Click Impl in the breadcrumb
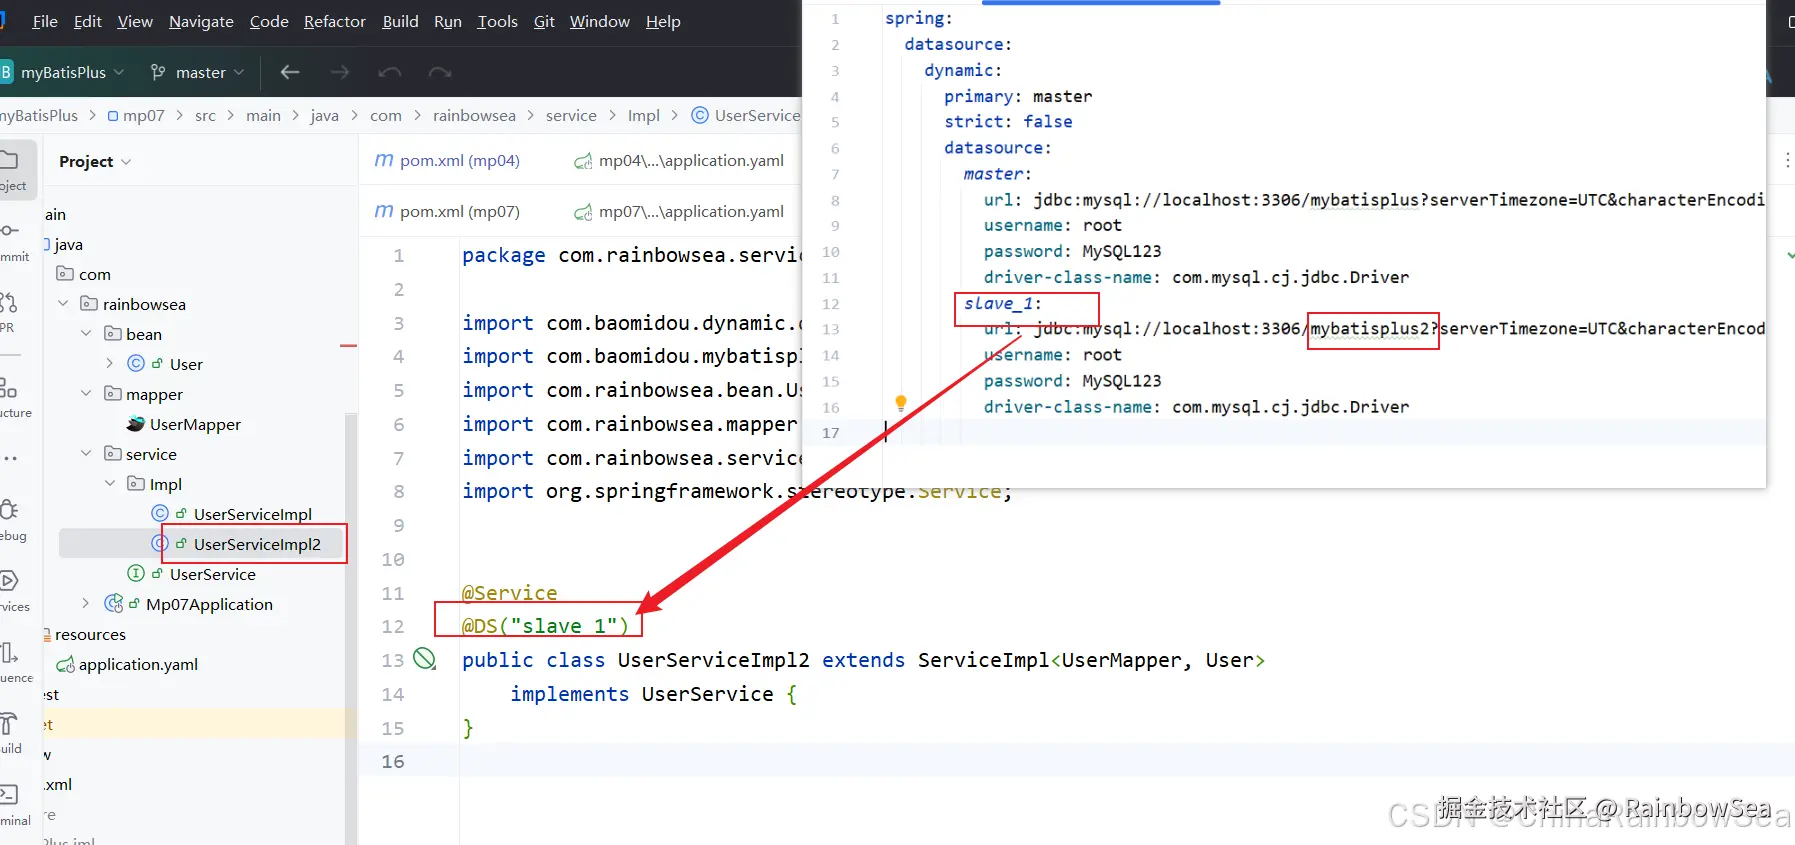Screen dimensions: 1795x845 [x=644, y=116]
